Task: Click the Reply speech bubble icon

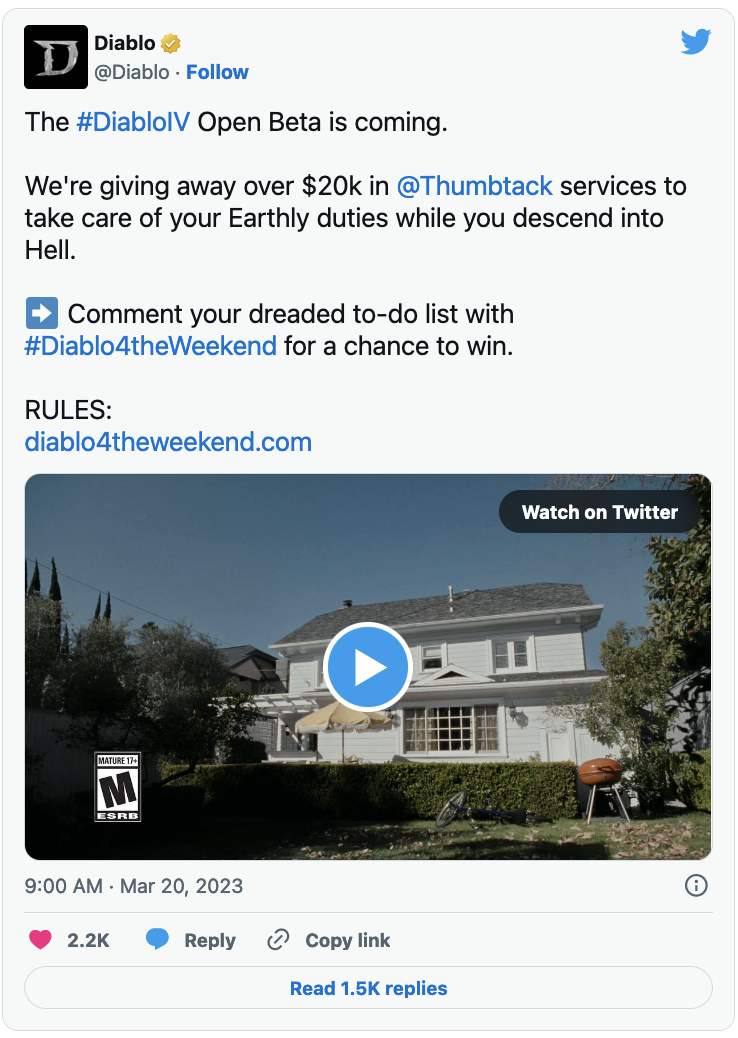Action: [157, 940]
